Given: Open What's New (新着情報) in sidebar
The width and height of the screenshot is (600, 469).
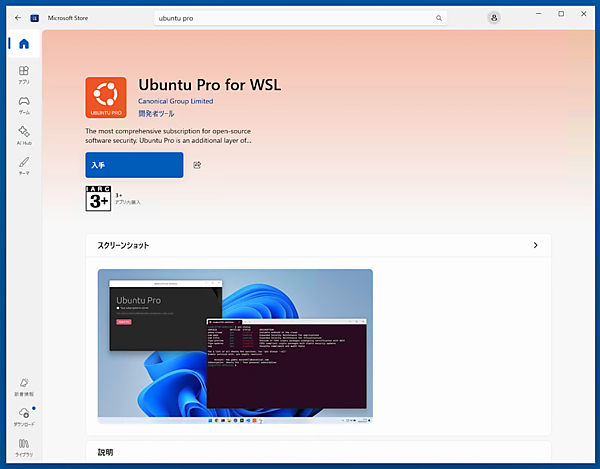Looking at the screenshot, I should pyautogui.click(x=24, y=387).
